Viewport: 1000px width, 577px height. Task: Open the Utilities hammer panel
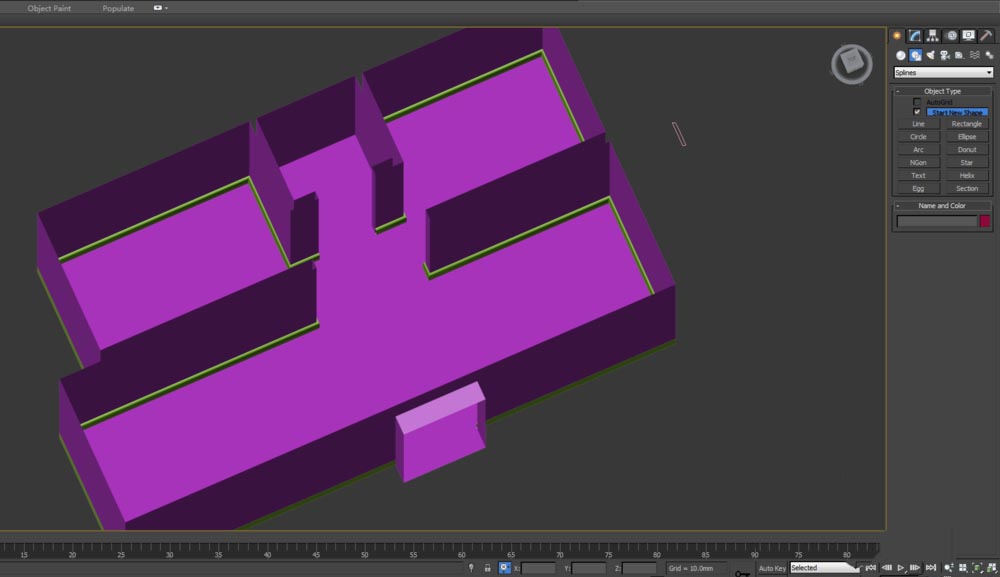point(986,36)
